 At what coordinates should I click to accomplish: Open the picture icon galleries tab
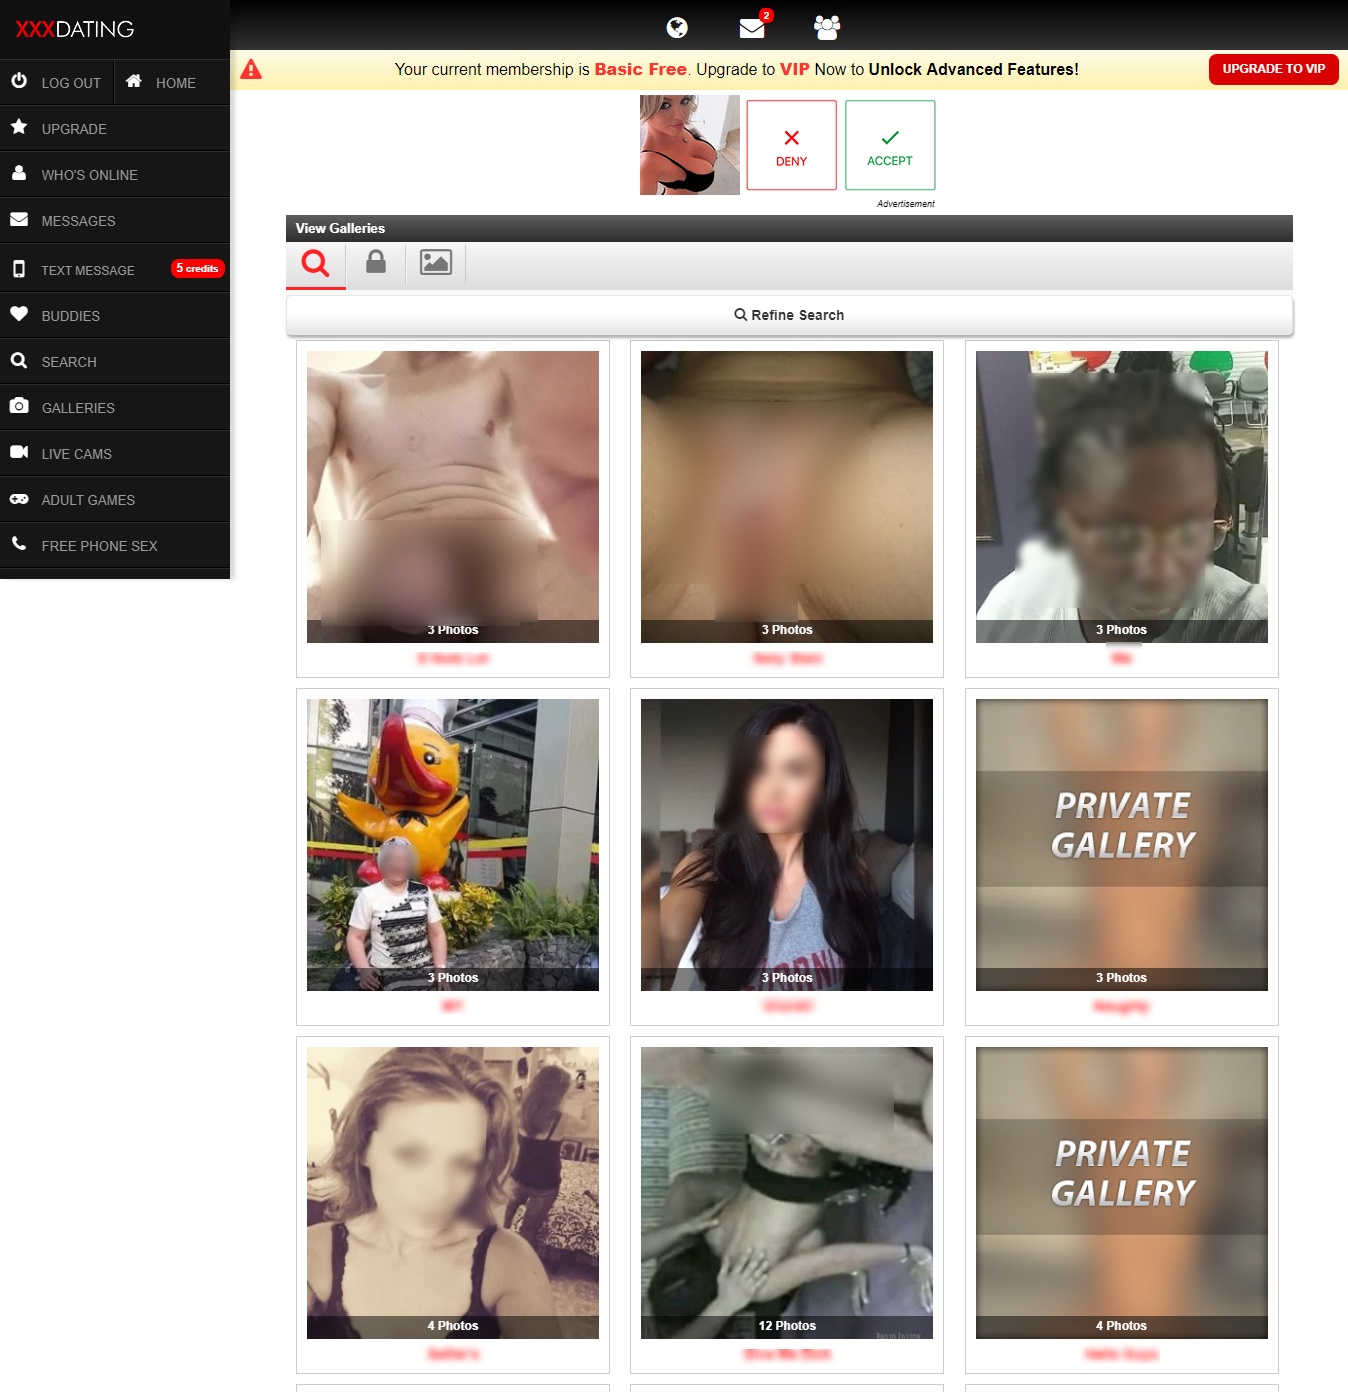[x=436, y=263]
